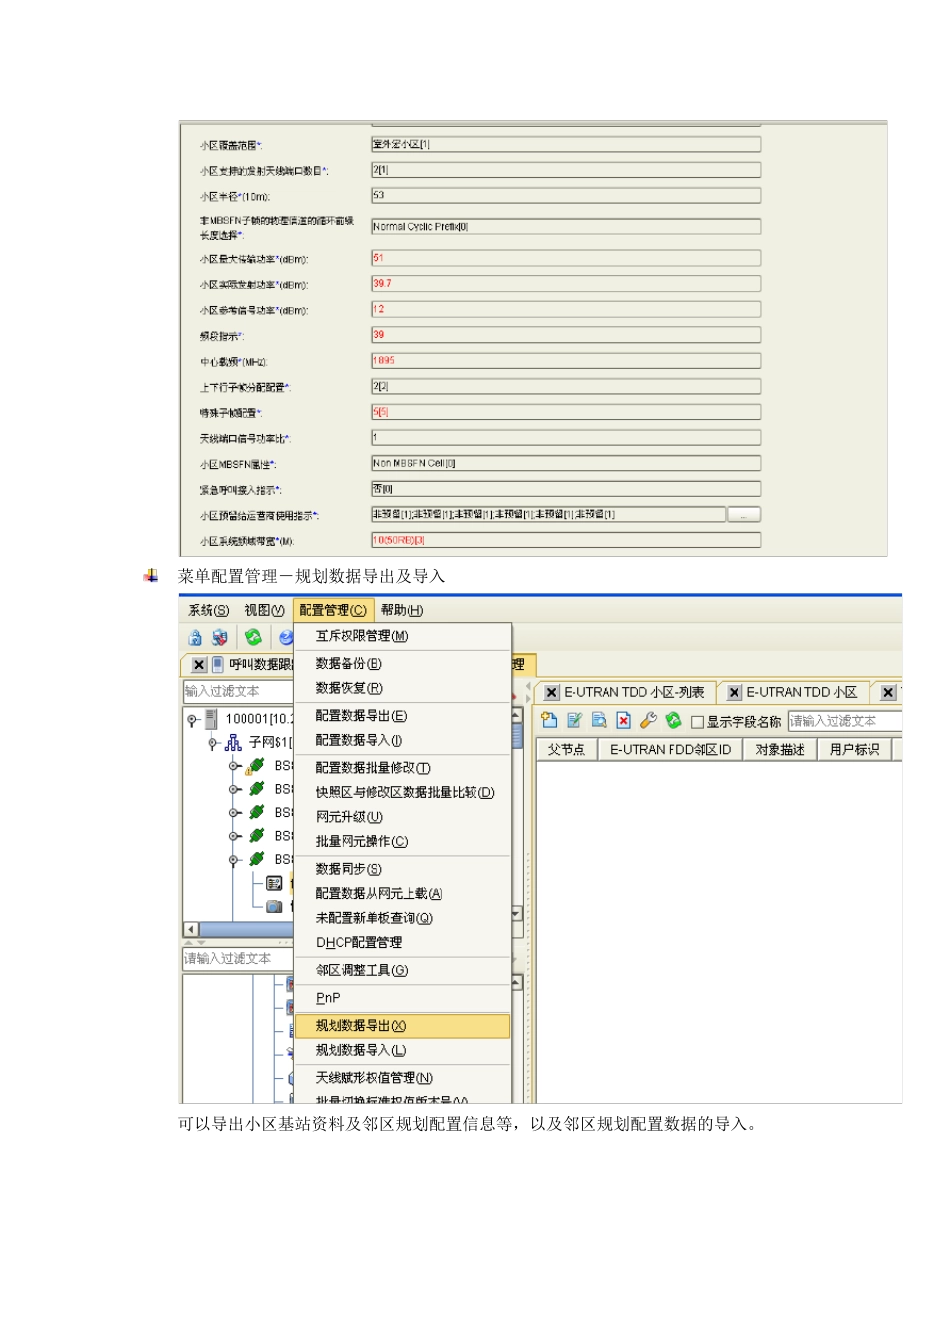Open the 系统(S) menu

[208, 610]
